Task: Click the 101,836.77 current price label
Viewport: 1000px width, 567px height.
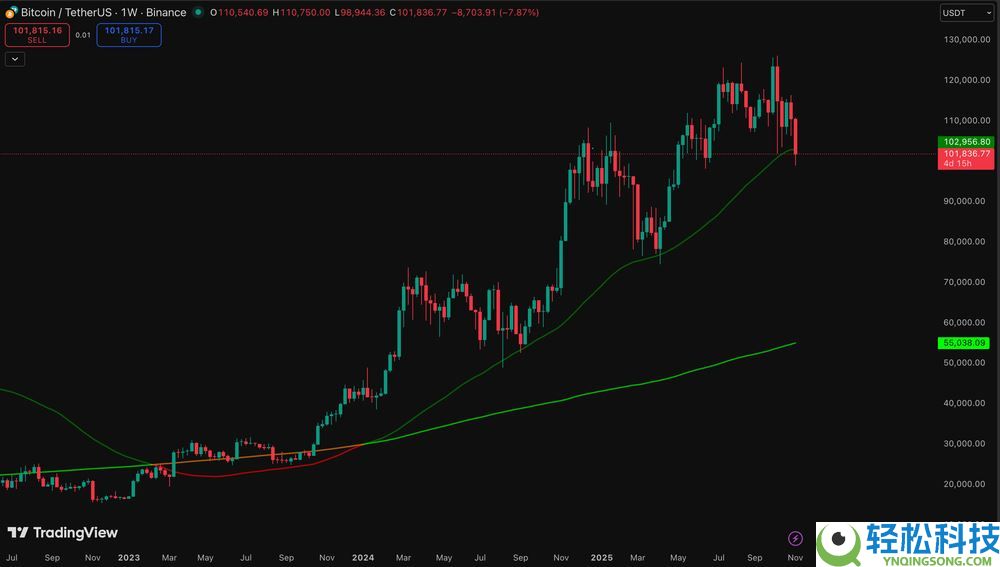Action: [x=966, y=158]
